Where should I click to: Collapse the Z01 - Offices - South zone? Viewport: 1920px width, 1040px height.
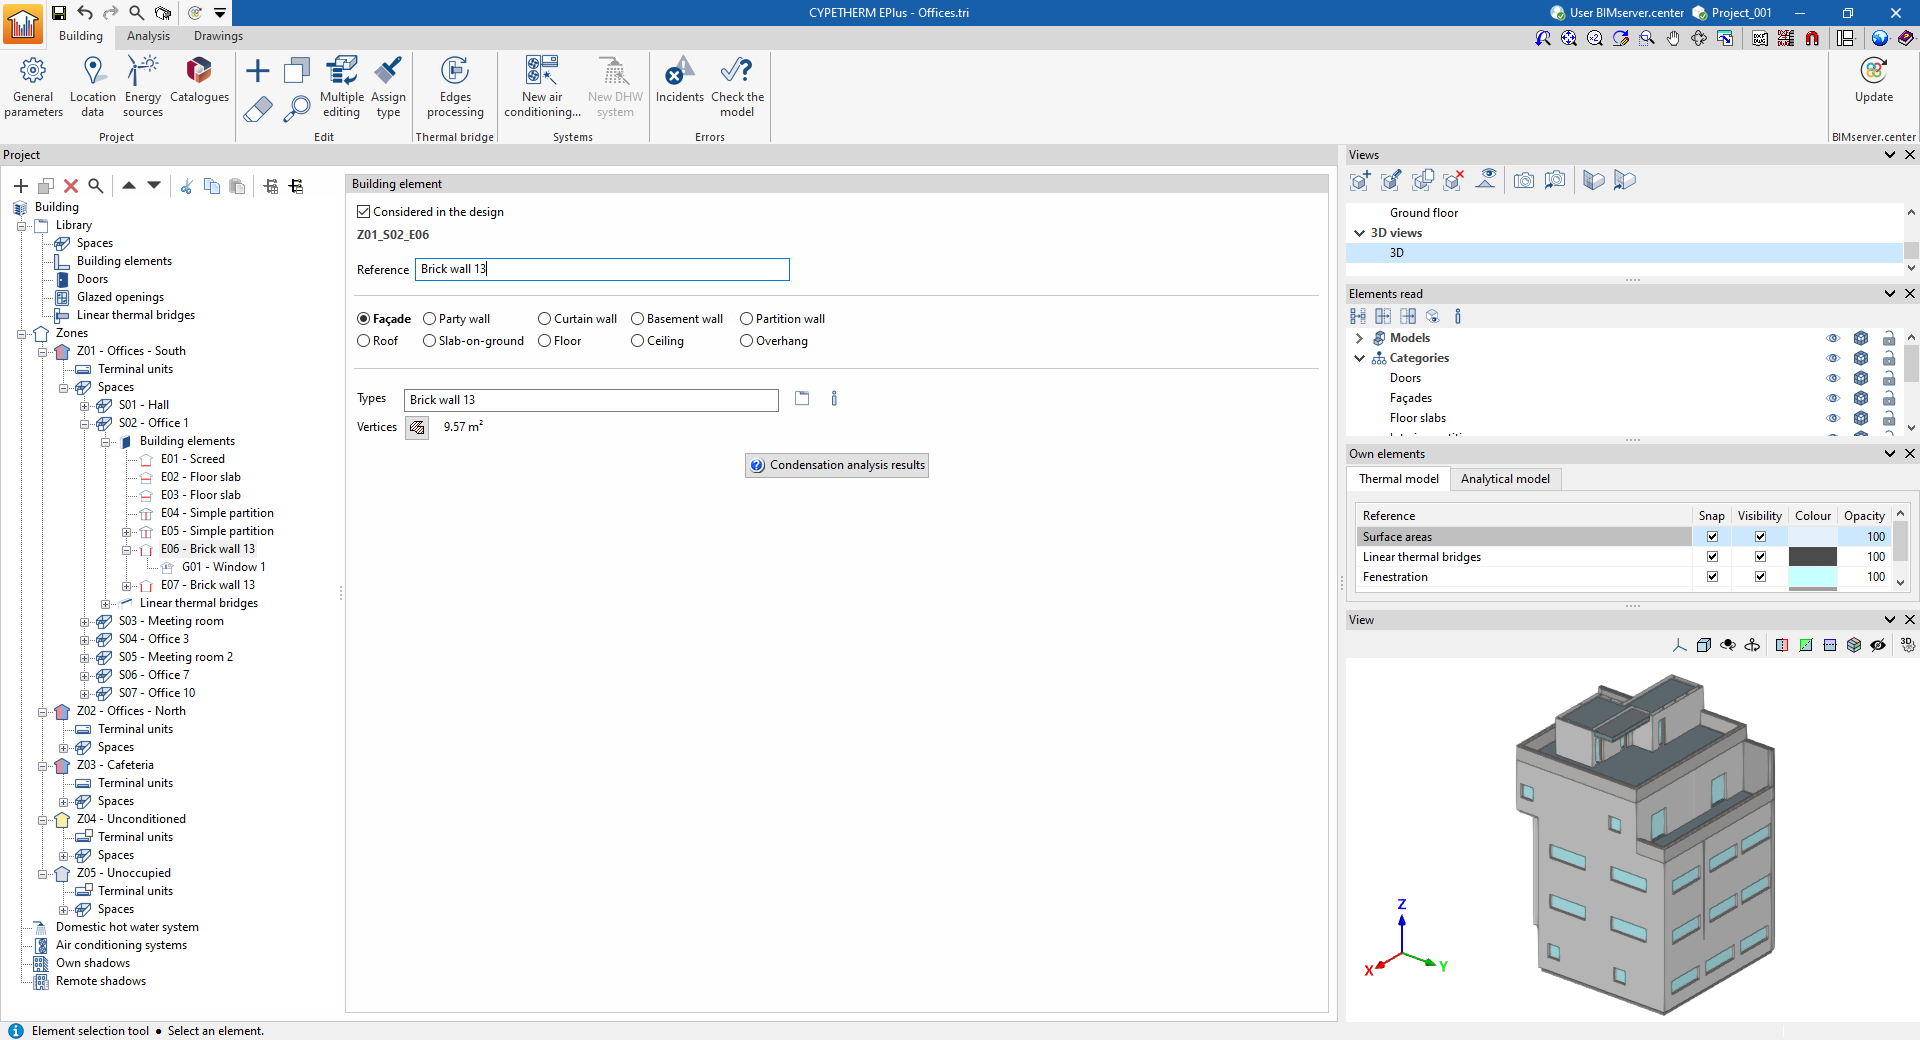click(43, 352)
